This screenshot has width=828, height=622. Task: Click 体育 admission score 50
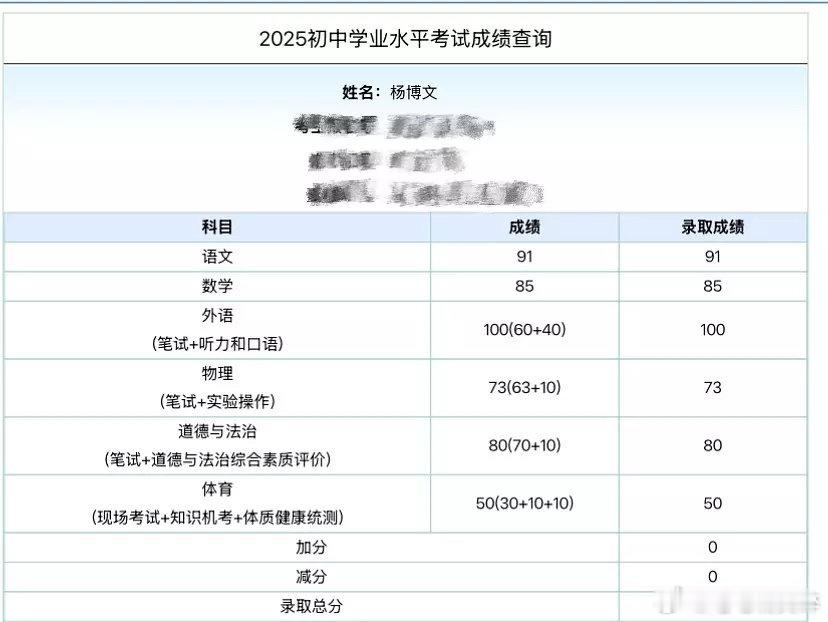pos(712,503)
